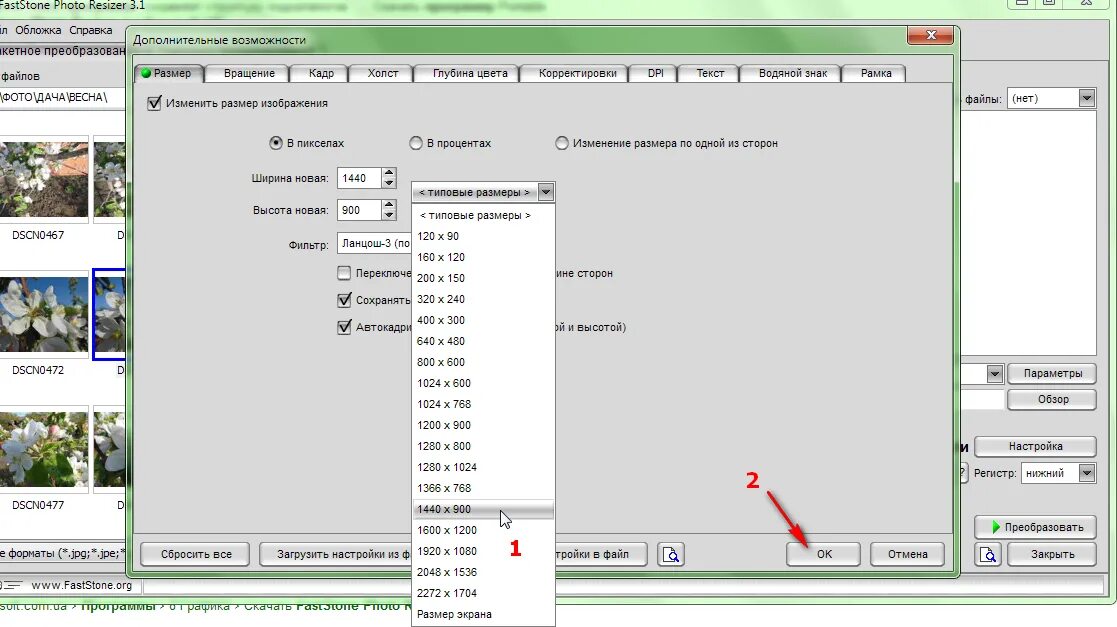This screenshot has height=627, width=1117.
Task: Choose 160 x 120 size preset
Action: pyautogui.click(x=483, y=257)
